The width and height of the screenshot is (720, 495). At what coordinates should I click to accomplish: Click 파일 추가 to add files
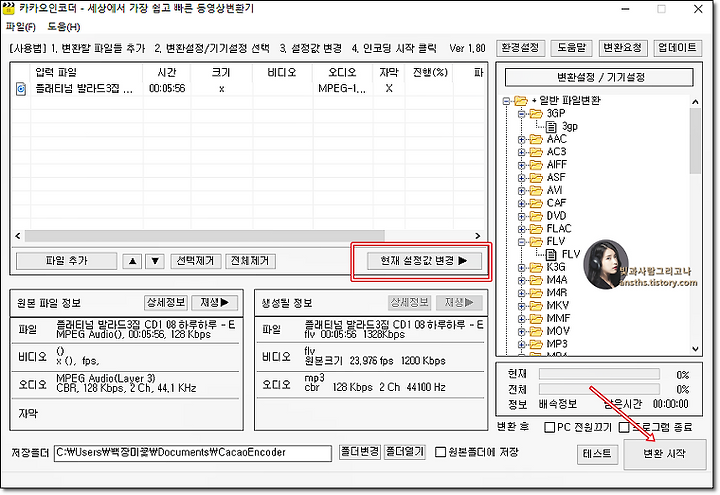[x=67, y=261]
